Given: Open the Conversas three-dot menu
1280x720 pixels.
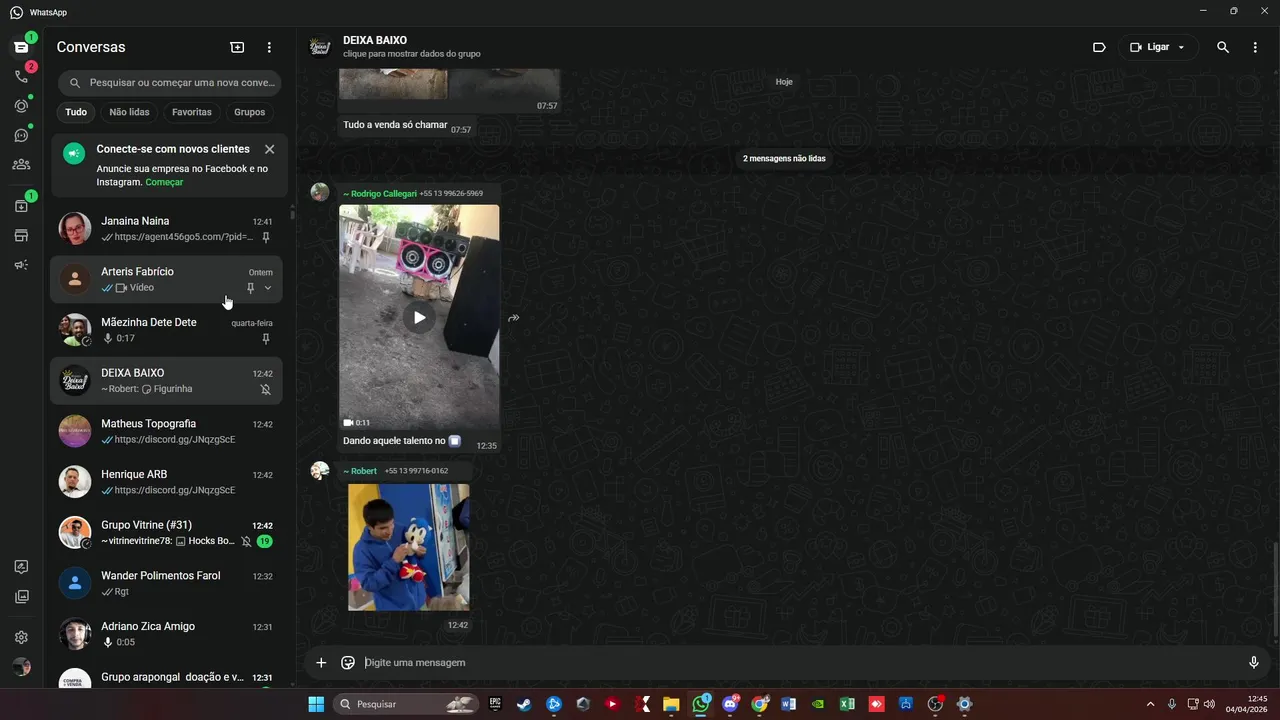Looking at the screenshot, I should [x=269, y=47].
